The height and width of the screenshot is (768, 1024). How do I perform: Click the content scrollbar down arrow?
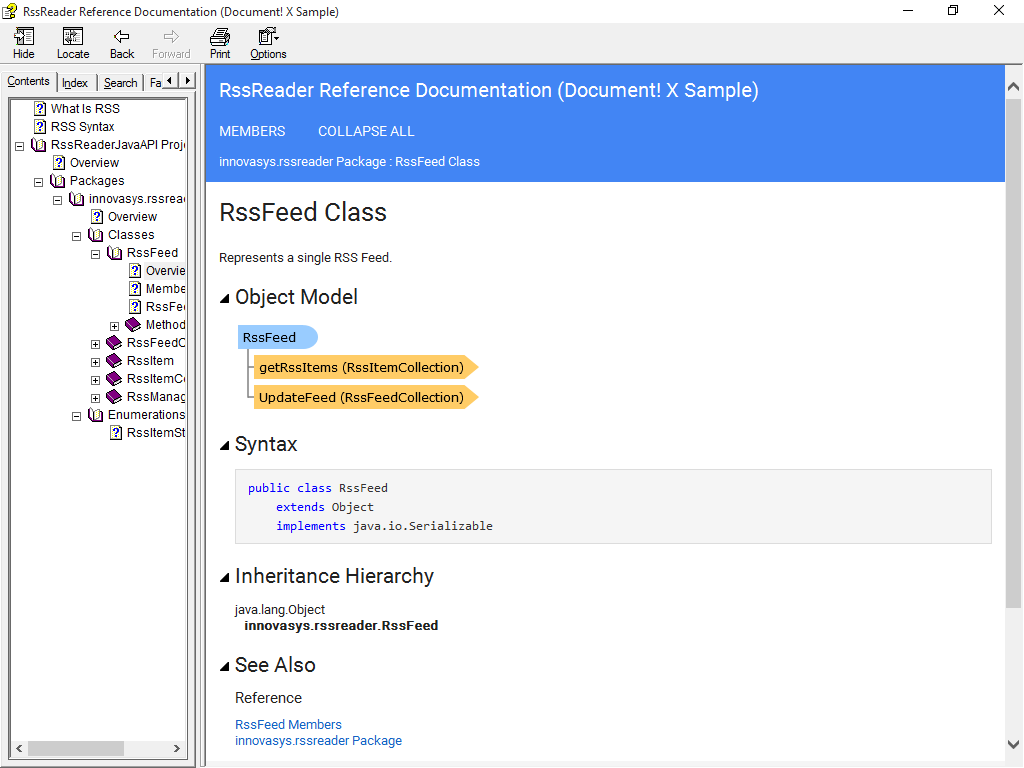1013,744
